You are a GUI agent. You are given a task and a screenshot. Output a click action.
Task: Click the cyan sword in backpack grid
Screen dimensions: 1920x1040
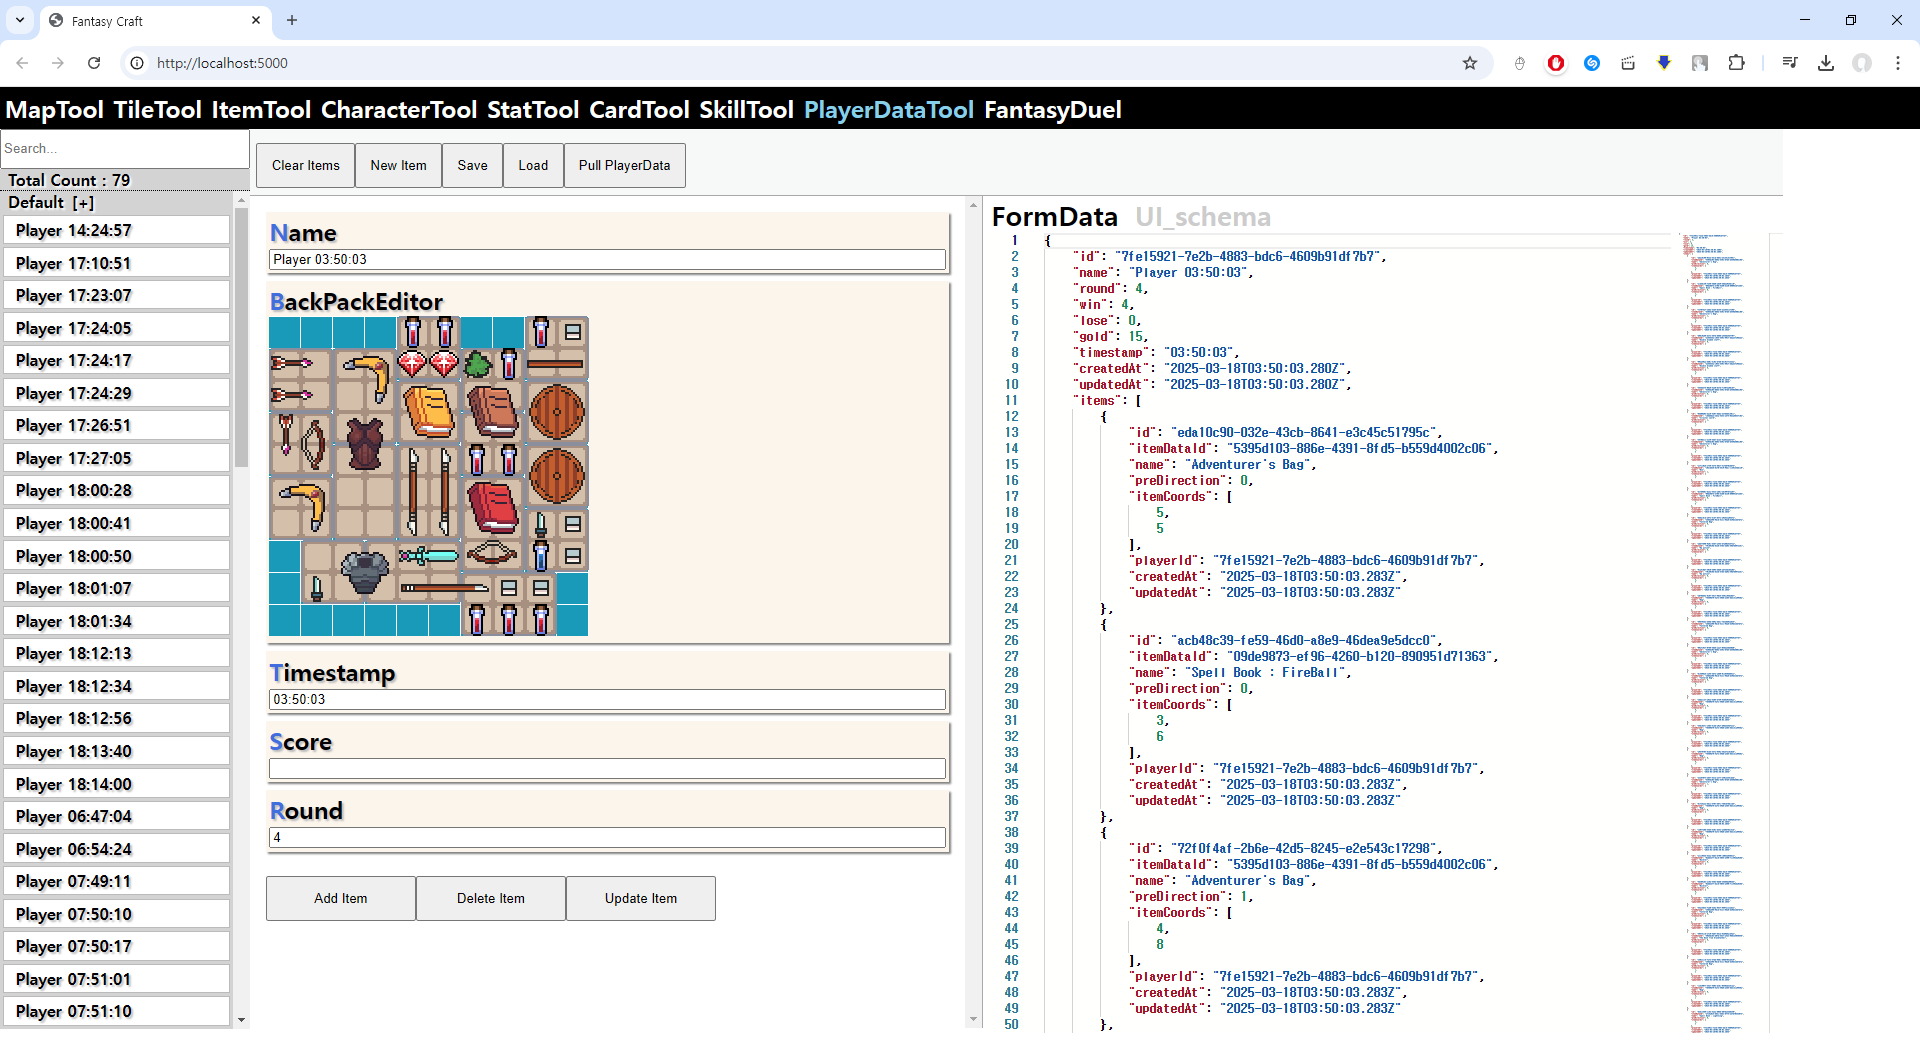(x=428, y=555)
